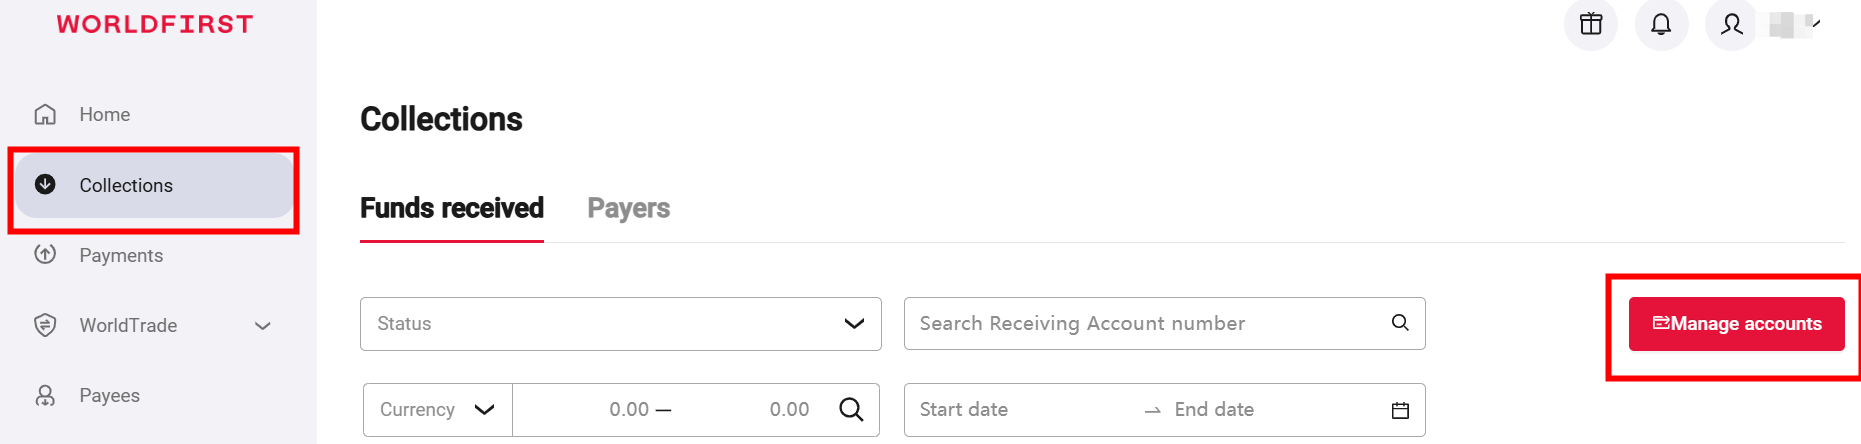
Task: Click the search icon in account number field
Action: [x=1400, y=323]
